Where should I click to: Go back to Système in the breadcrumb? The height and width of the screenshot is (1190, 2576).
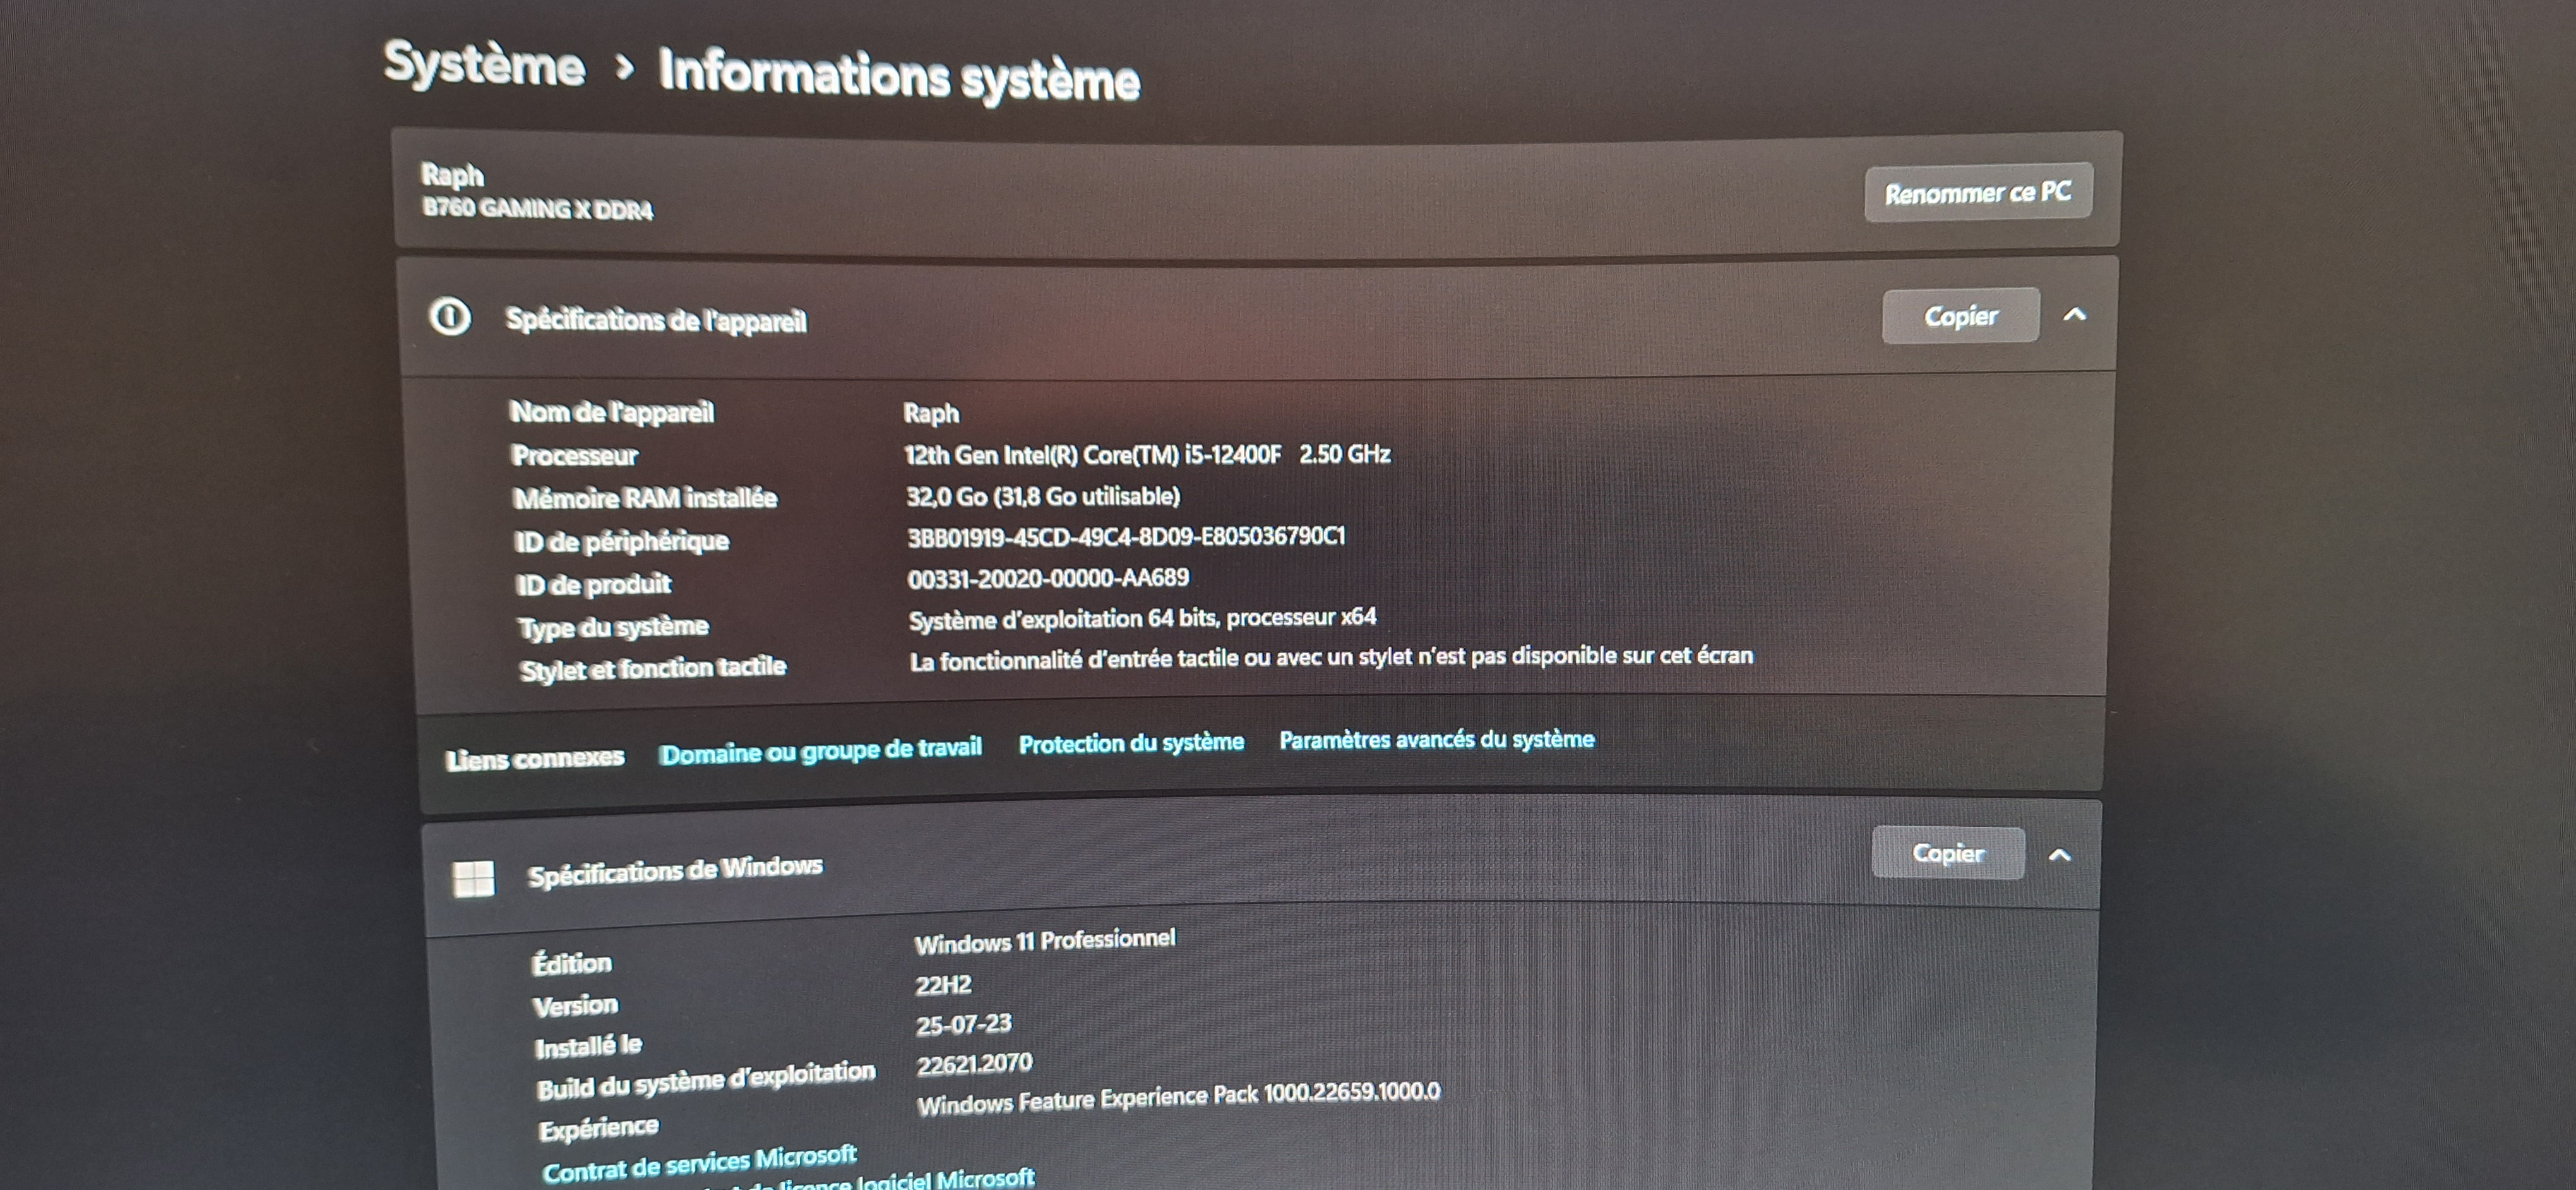click(484, 65)
